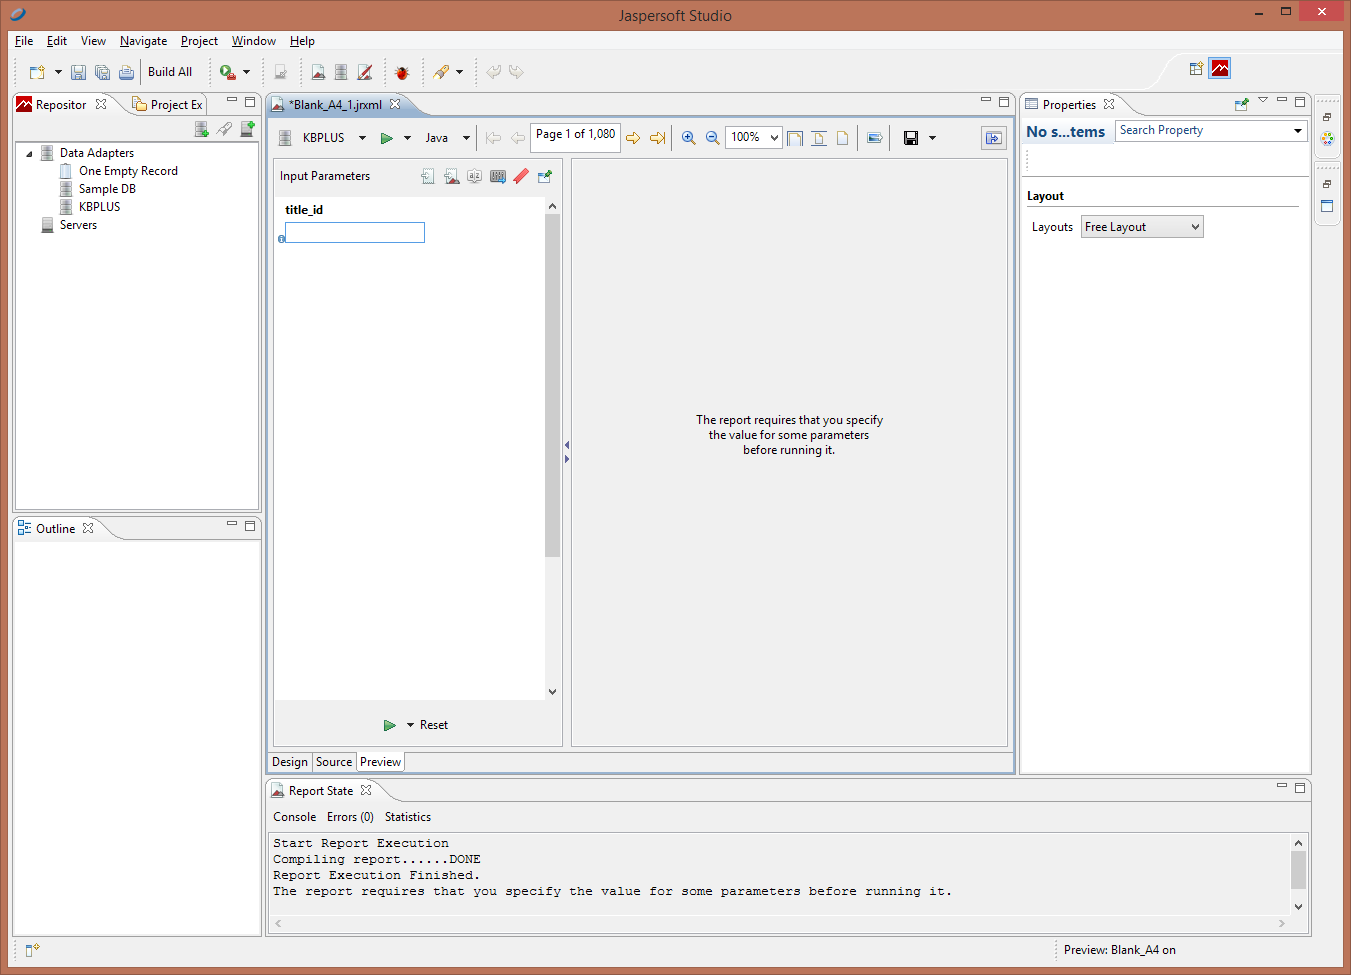Click the console vertical scrollbar thumb
This screenshot has height=975, width=1351.
1298,870
